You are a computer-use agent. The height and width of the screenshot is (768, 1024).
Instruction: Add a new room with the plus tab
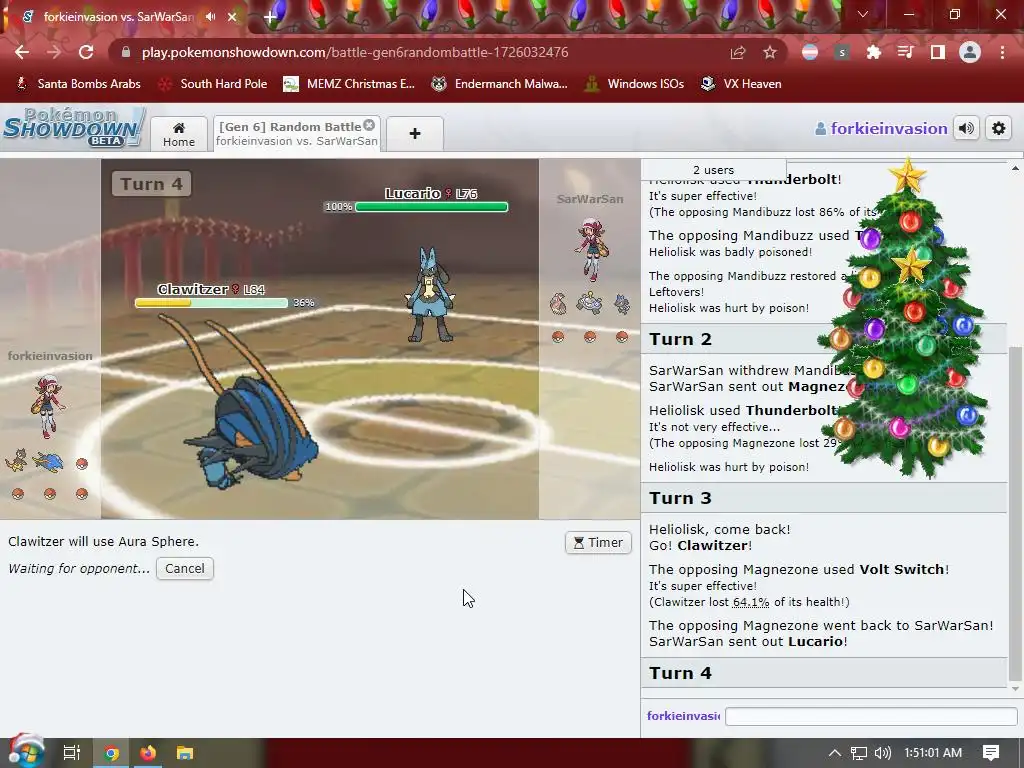pos(415,134)
